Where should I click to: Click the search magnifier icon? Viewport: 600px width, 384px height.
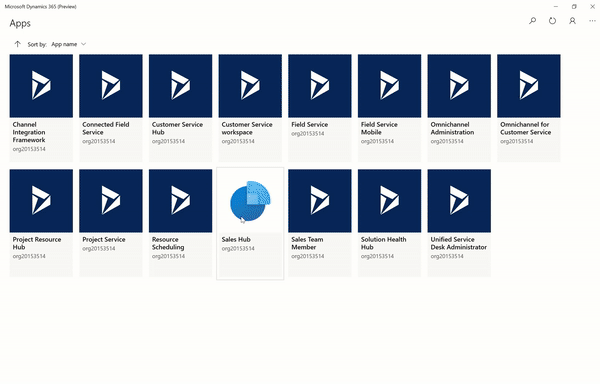coord(532,21)
